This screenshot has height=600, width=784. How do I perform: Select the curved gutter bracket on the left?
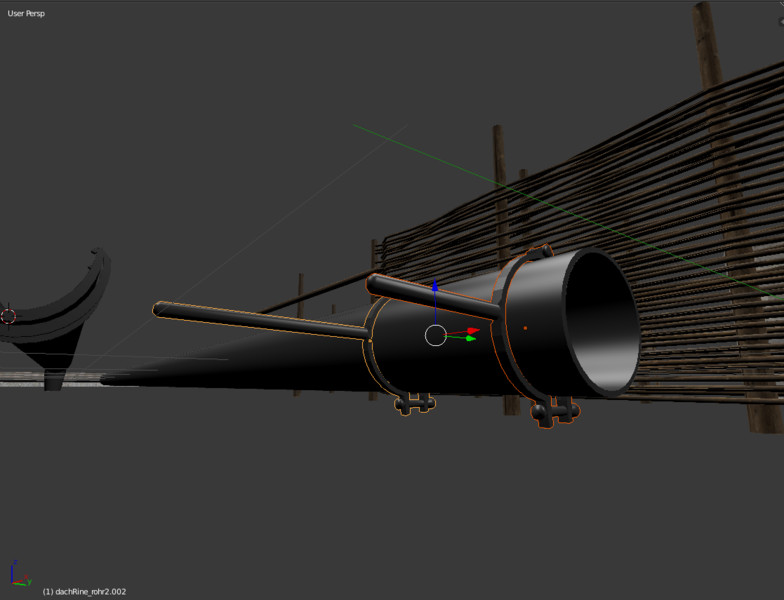click(x=70, y=310)
